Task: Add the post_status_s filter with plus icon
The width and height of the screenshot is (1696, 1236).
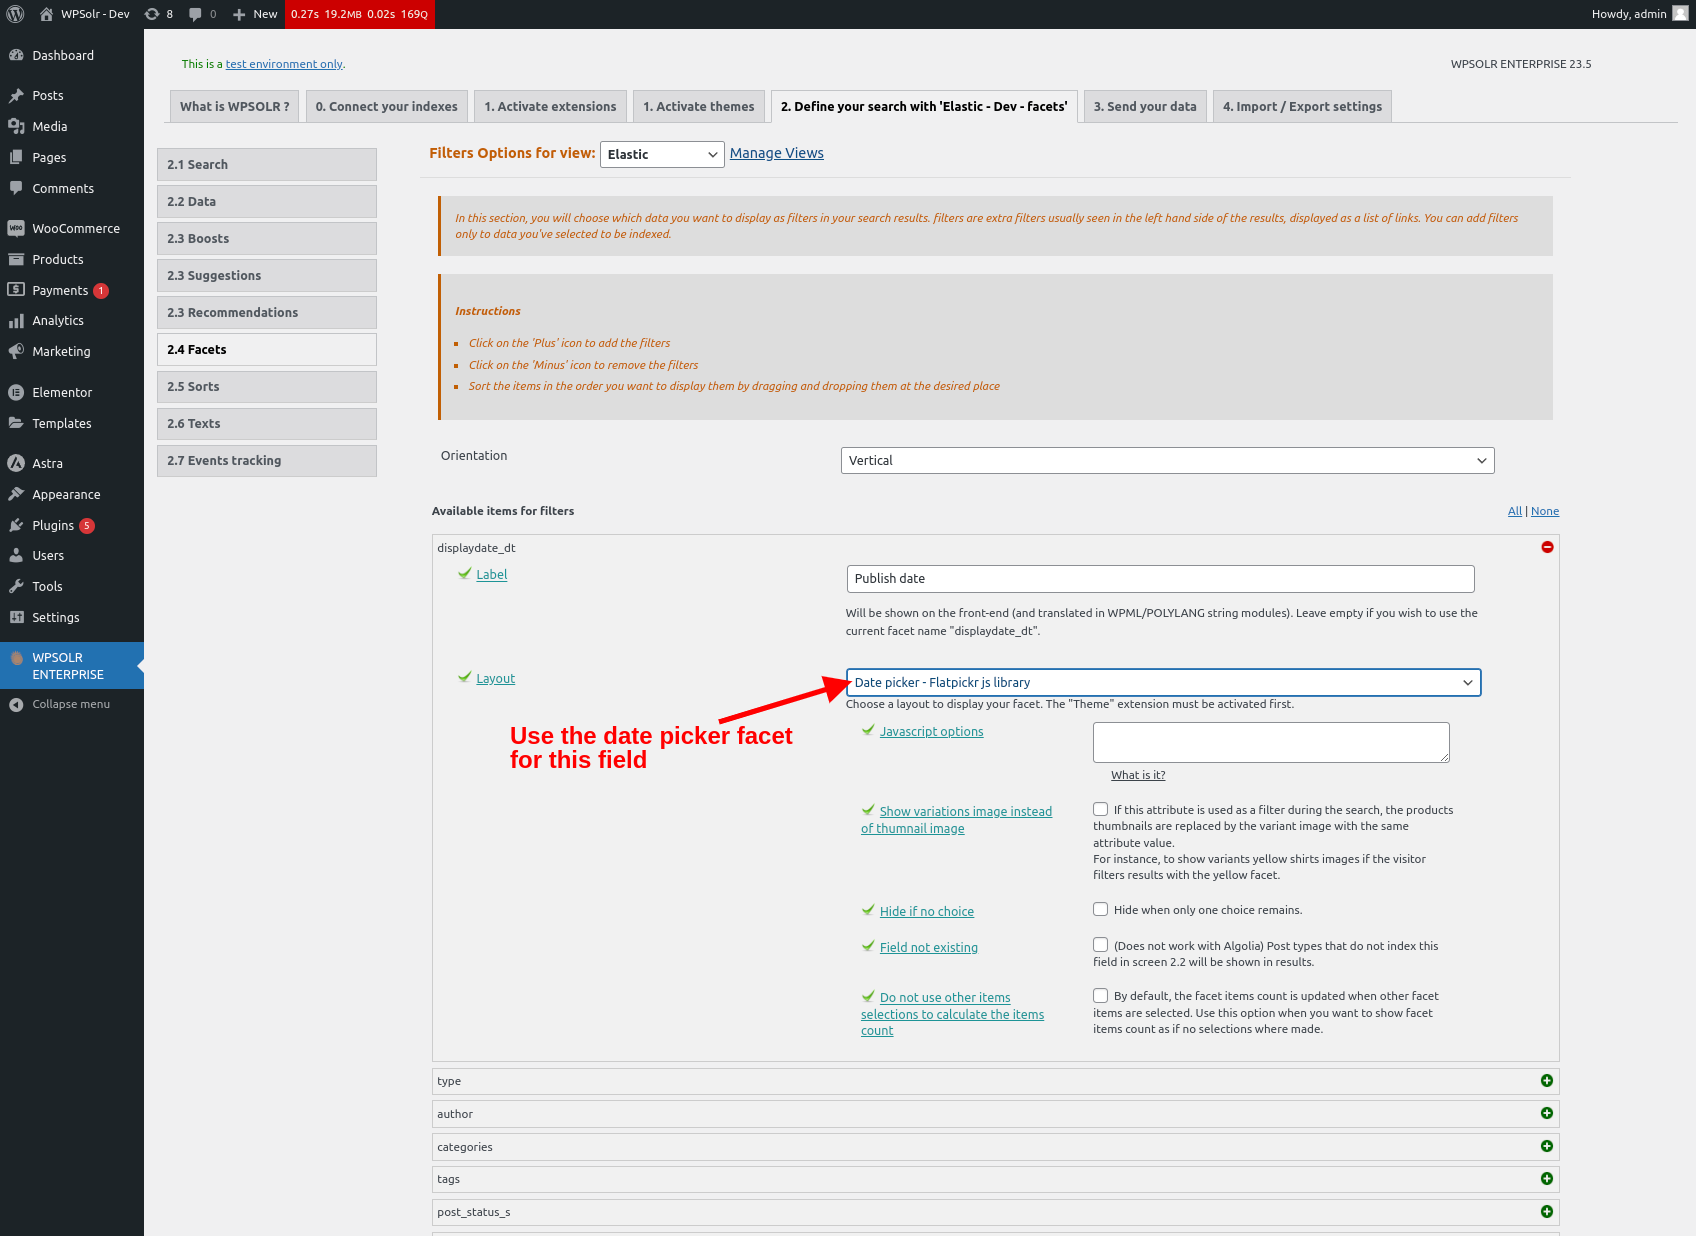Action: (x=1547, y=1212)
